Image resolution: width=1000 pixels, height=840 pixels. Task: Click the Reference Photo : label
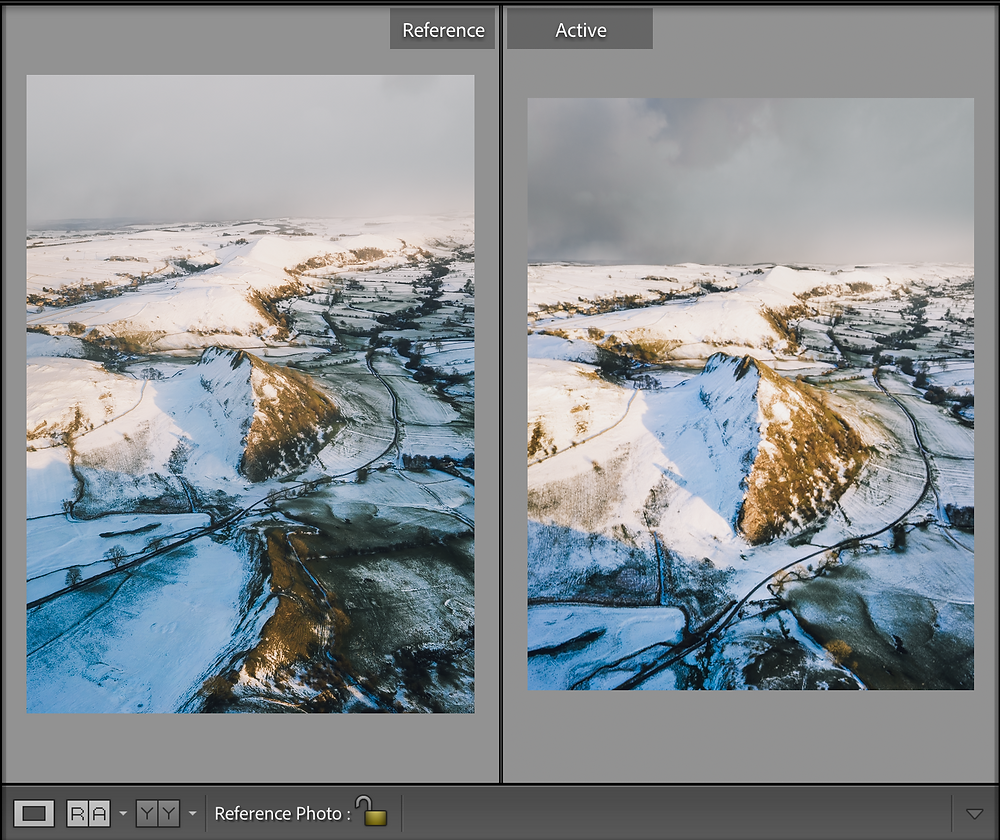tap(283, 814)
